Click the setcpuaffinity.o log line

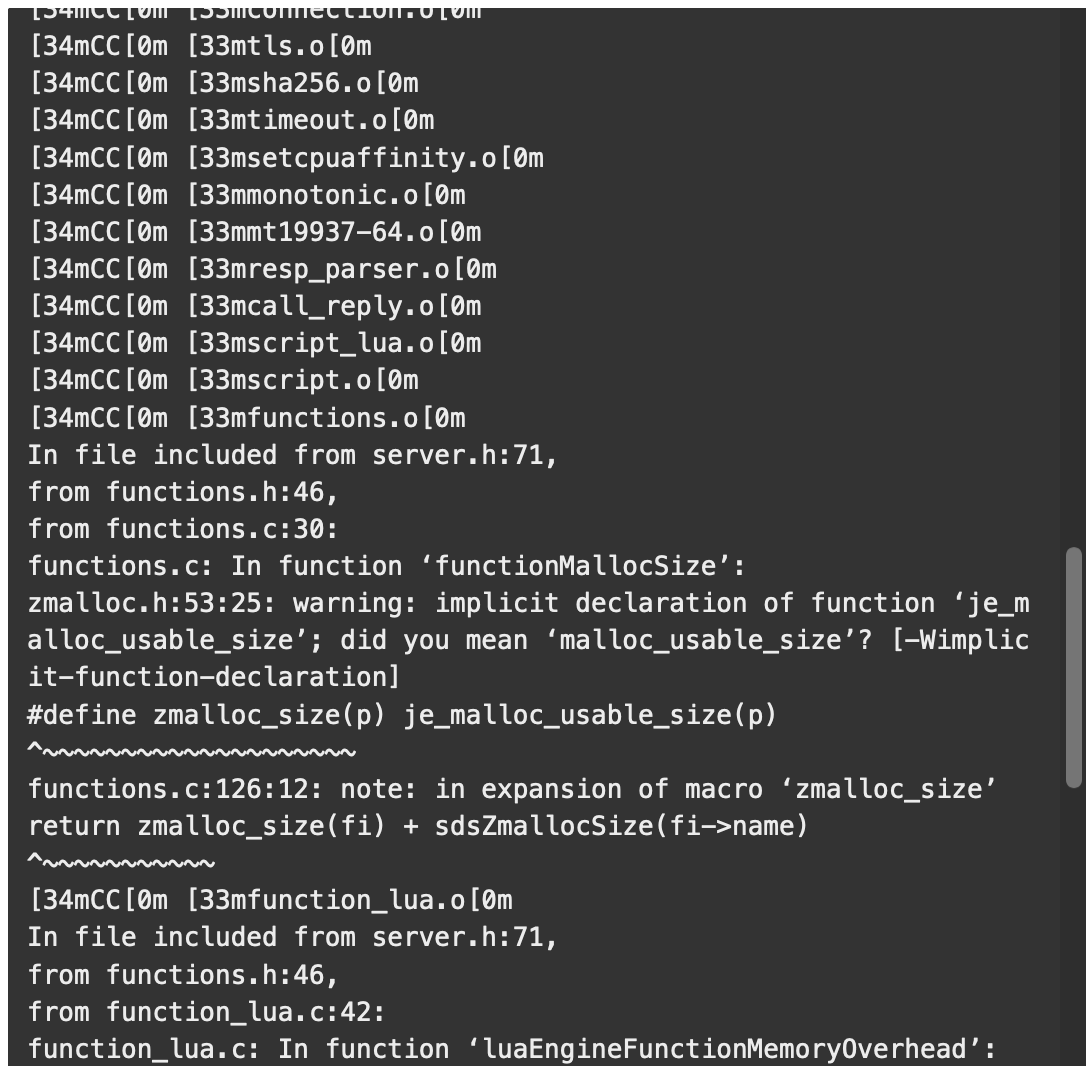point(286,158)
